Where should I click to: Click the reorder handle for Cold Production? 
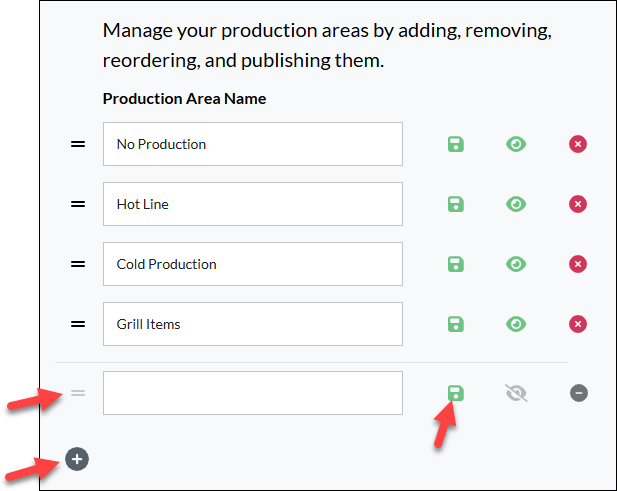point(78,264)
